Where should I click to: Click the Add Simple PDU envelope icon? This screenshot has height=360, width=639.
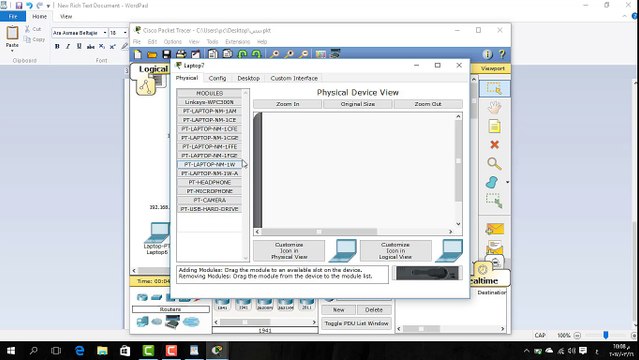click(495, 229)
